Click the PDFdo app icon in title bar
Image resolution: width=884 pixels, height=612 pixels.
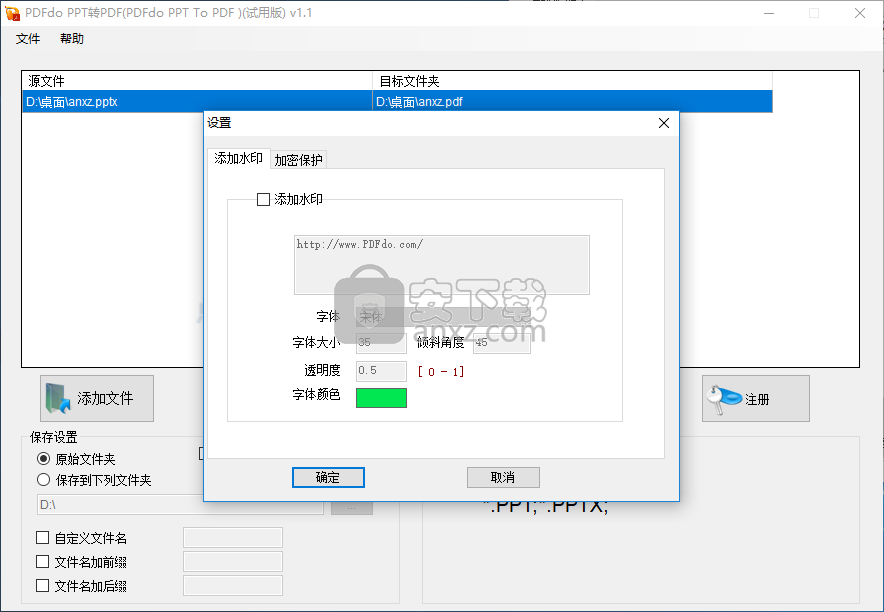(12, 13)
